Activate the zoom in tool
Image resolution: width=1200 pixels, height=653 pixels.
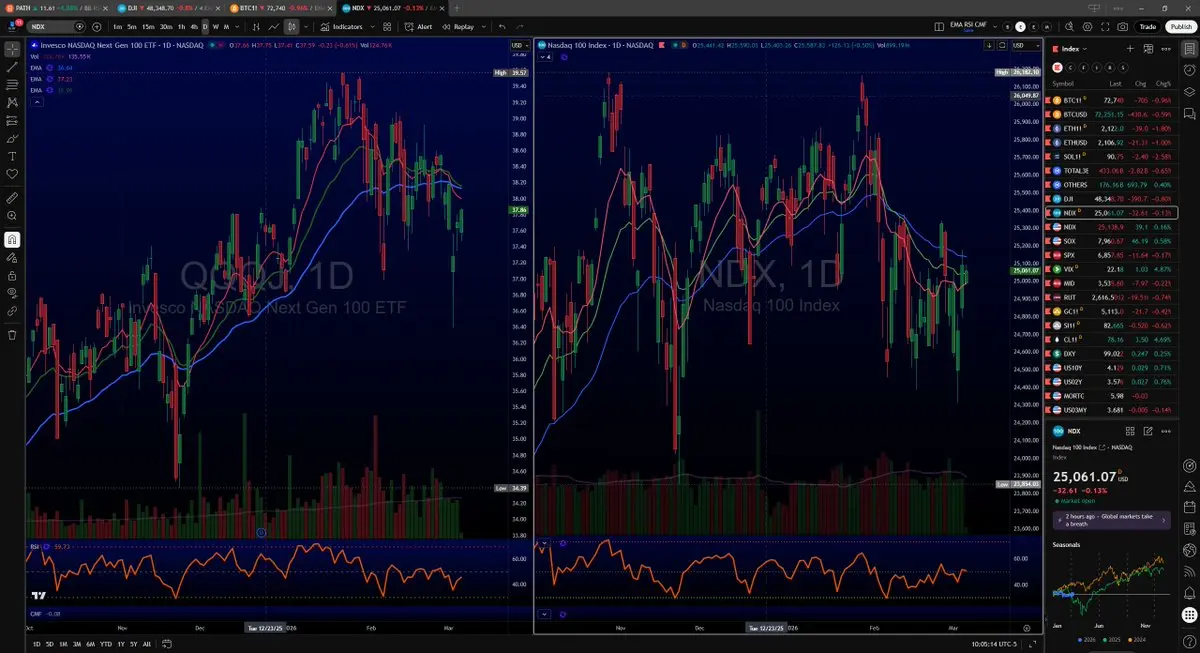12,215
